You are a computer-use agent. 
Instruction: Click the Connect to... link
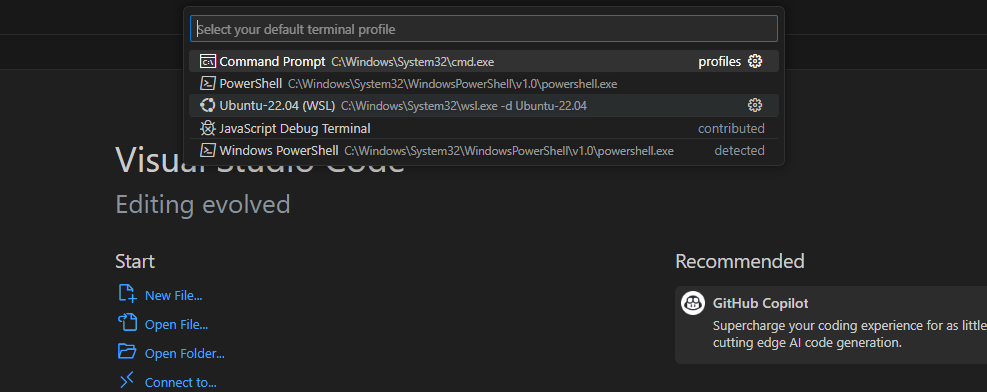coord(181,383)
